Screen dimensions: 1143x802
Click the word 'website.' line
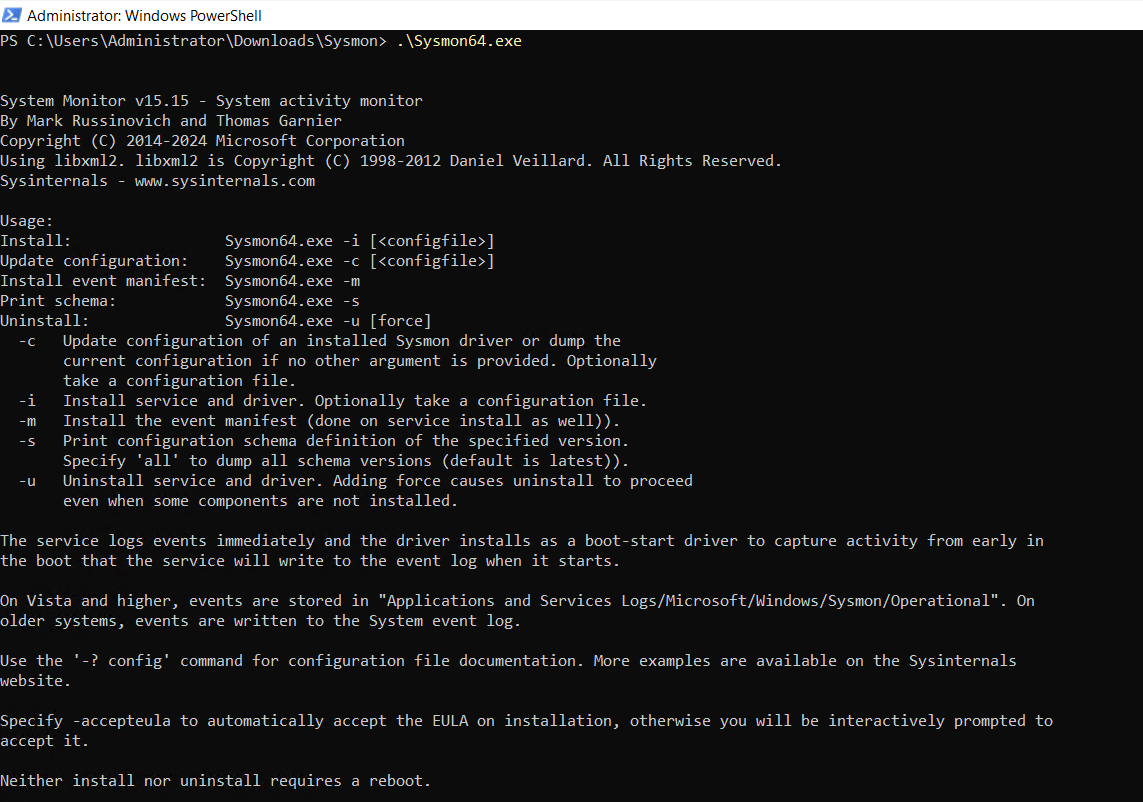(x=36, y=681)
